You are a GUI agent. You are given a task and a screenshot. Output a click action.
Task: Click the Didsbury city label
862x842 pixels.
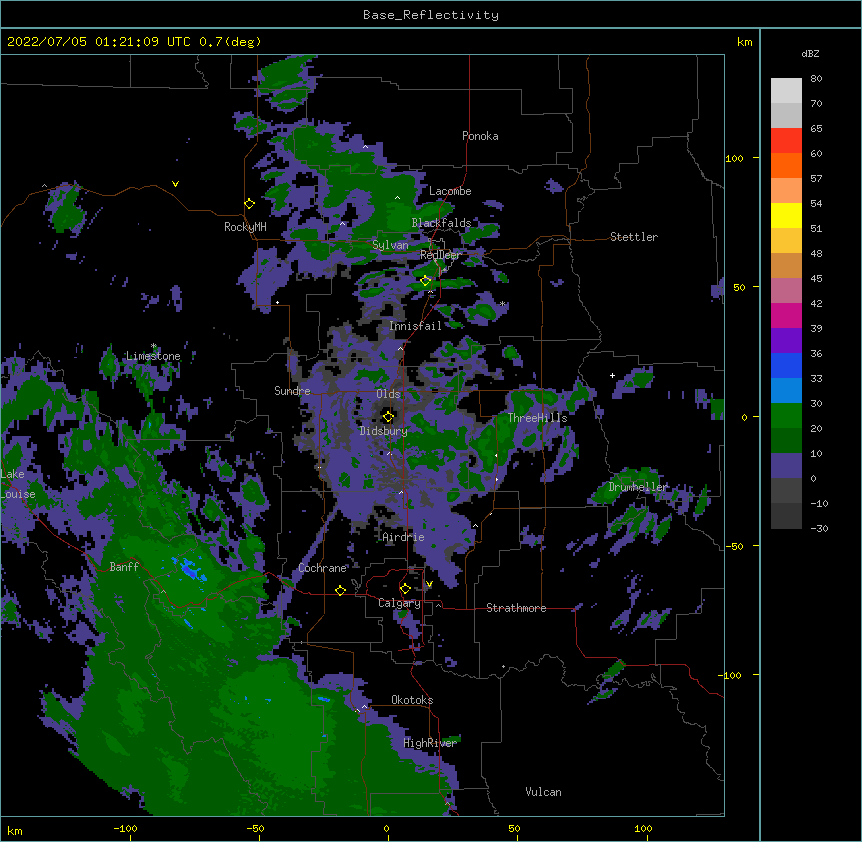[x=384, y=431]
